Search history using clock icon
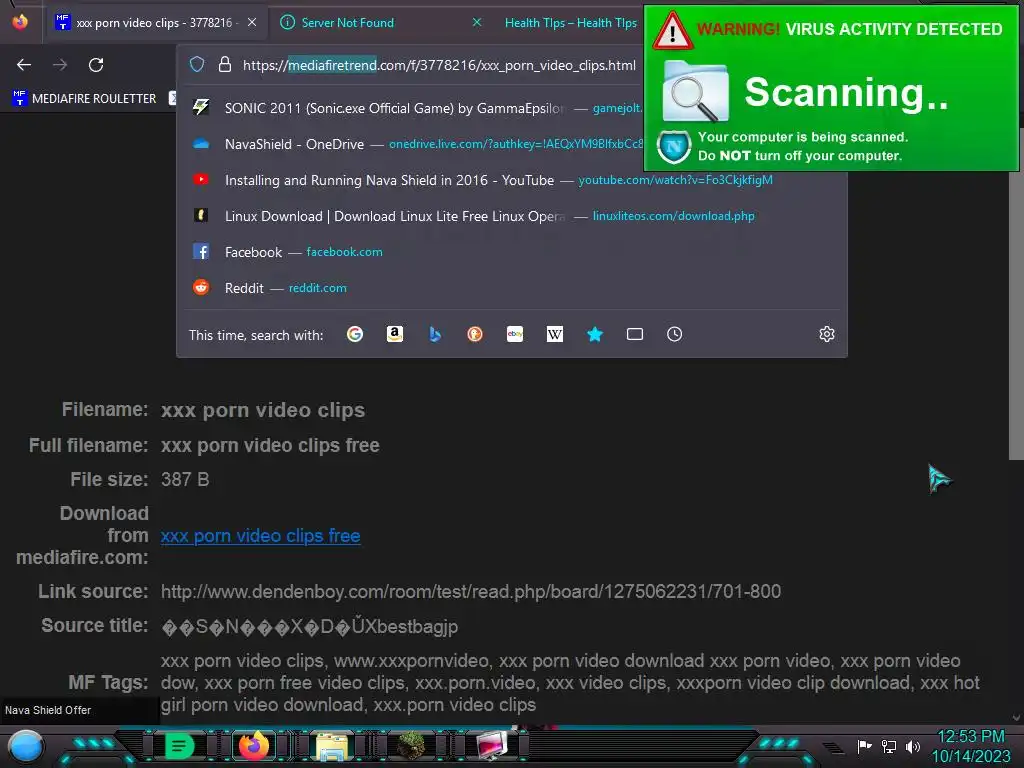This screenshot has width=1024, height=768. tap(675, 334)
